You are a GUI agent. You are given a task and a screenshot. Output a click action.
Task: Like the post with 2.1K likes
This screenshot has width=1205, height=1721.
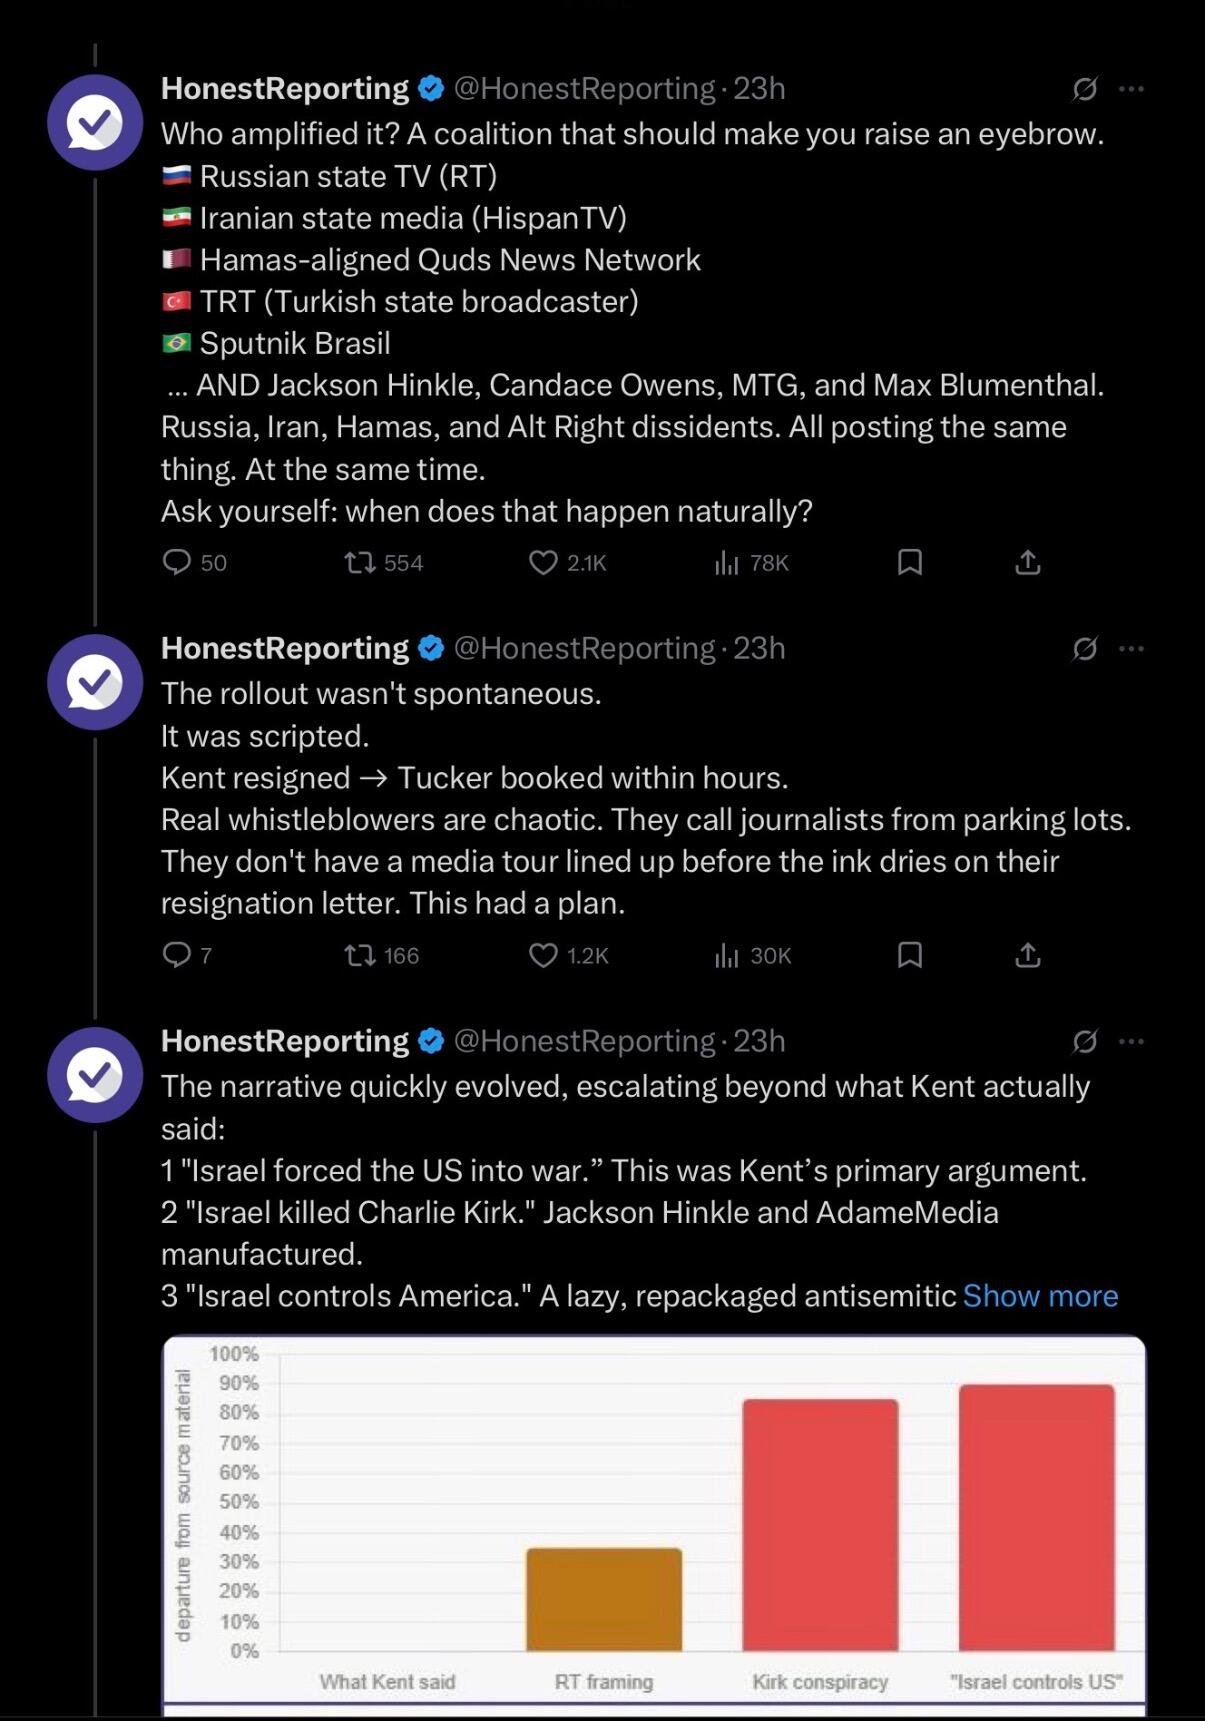coord(543,563)
